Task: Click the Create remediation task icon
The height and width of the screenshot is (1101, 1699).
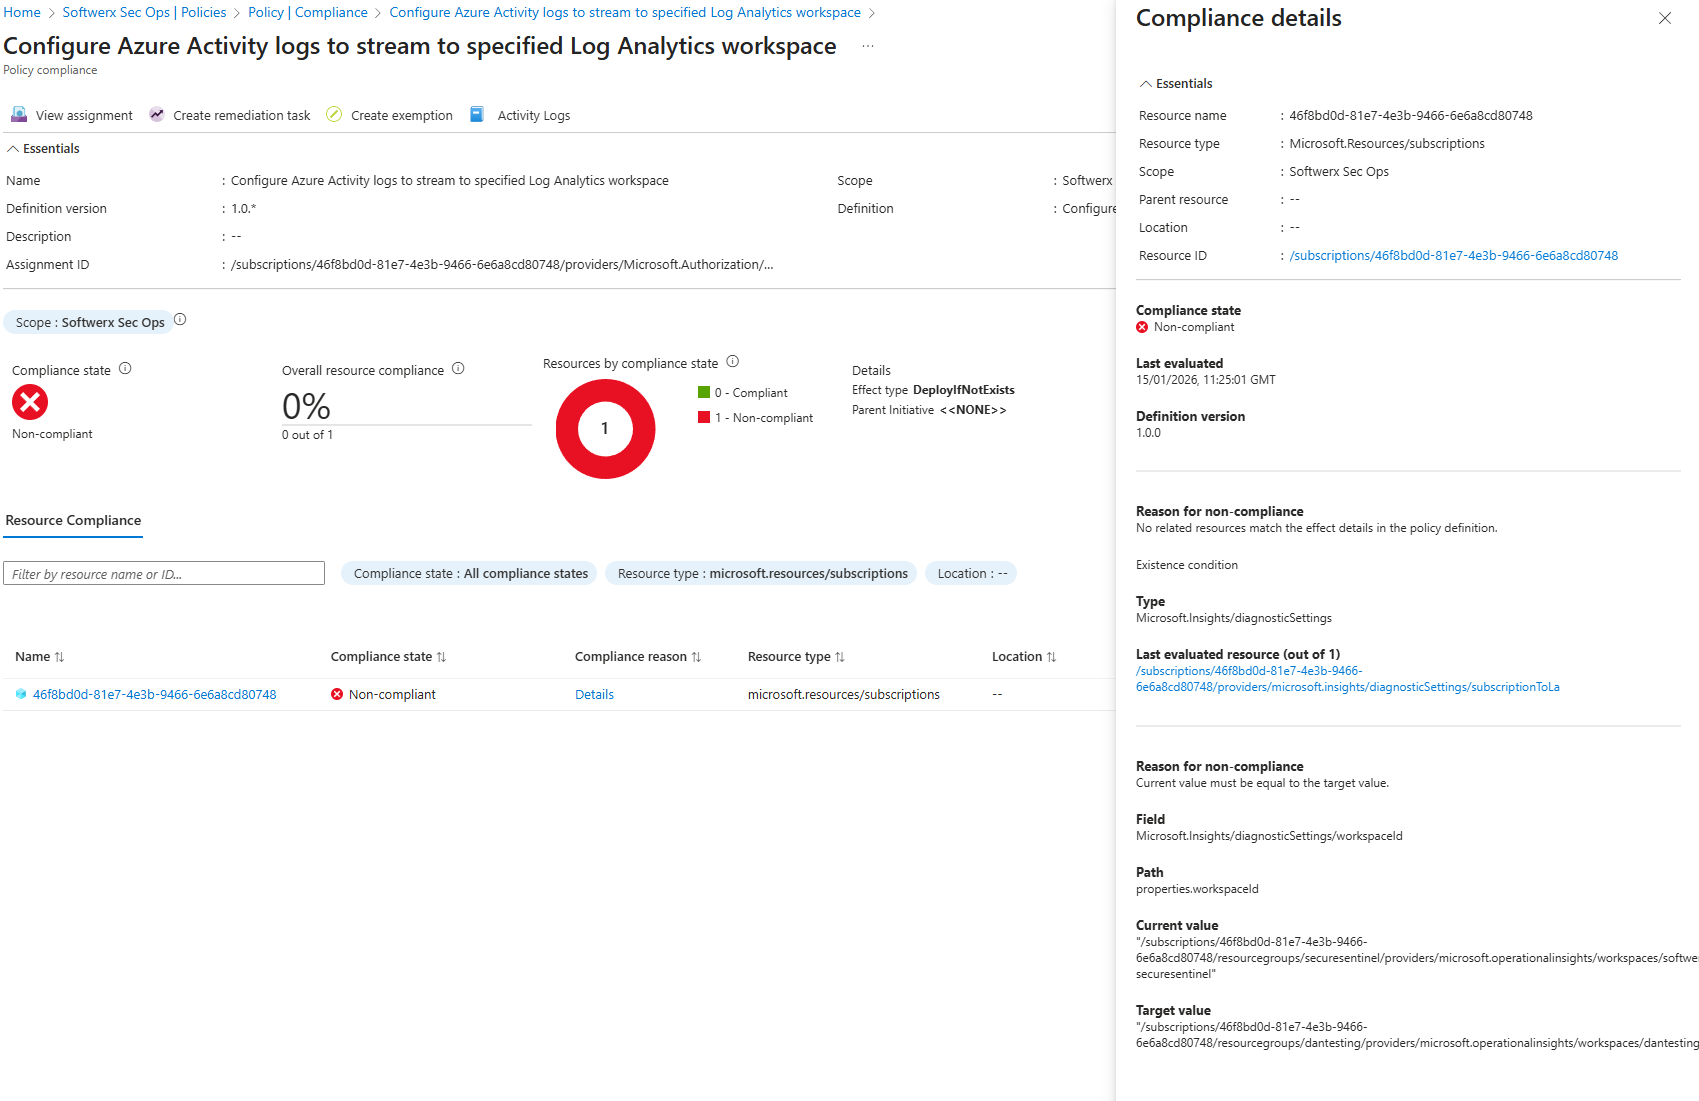Action: tap(157, 115)
